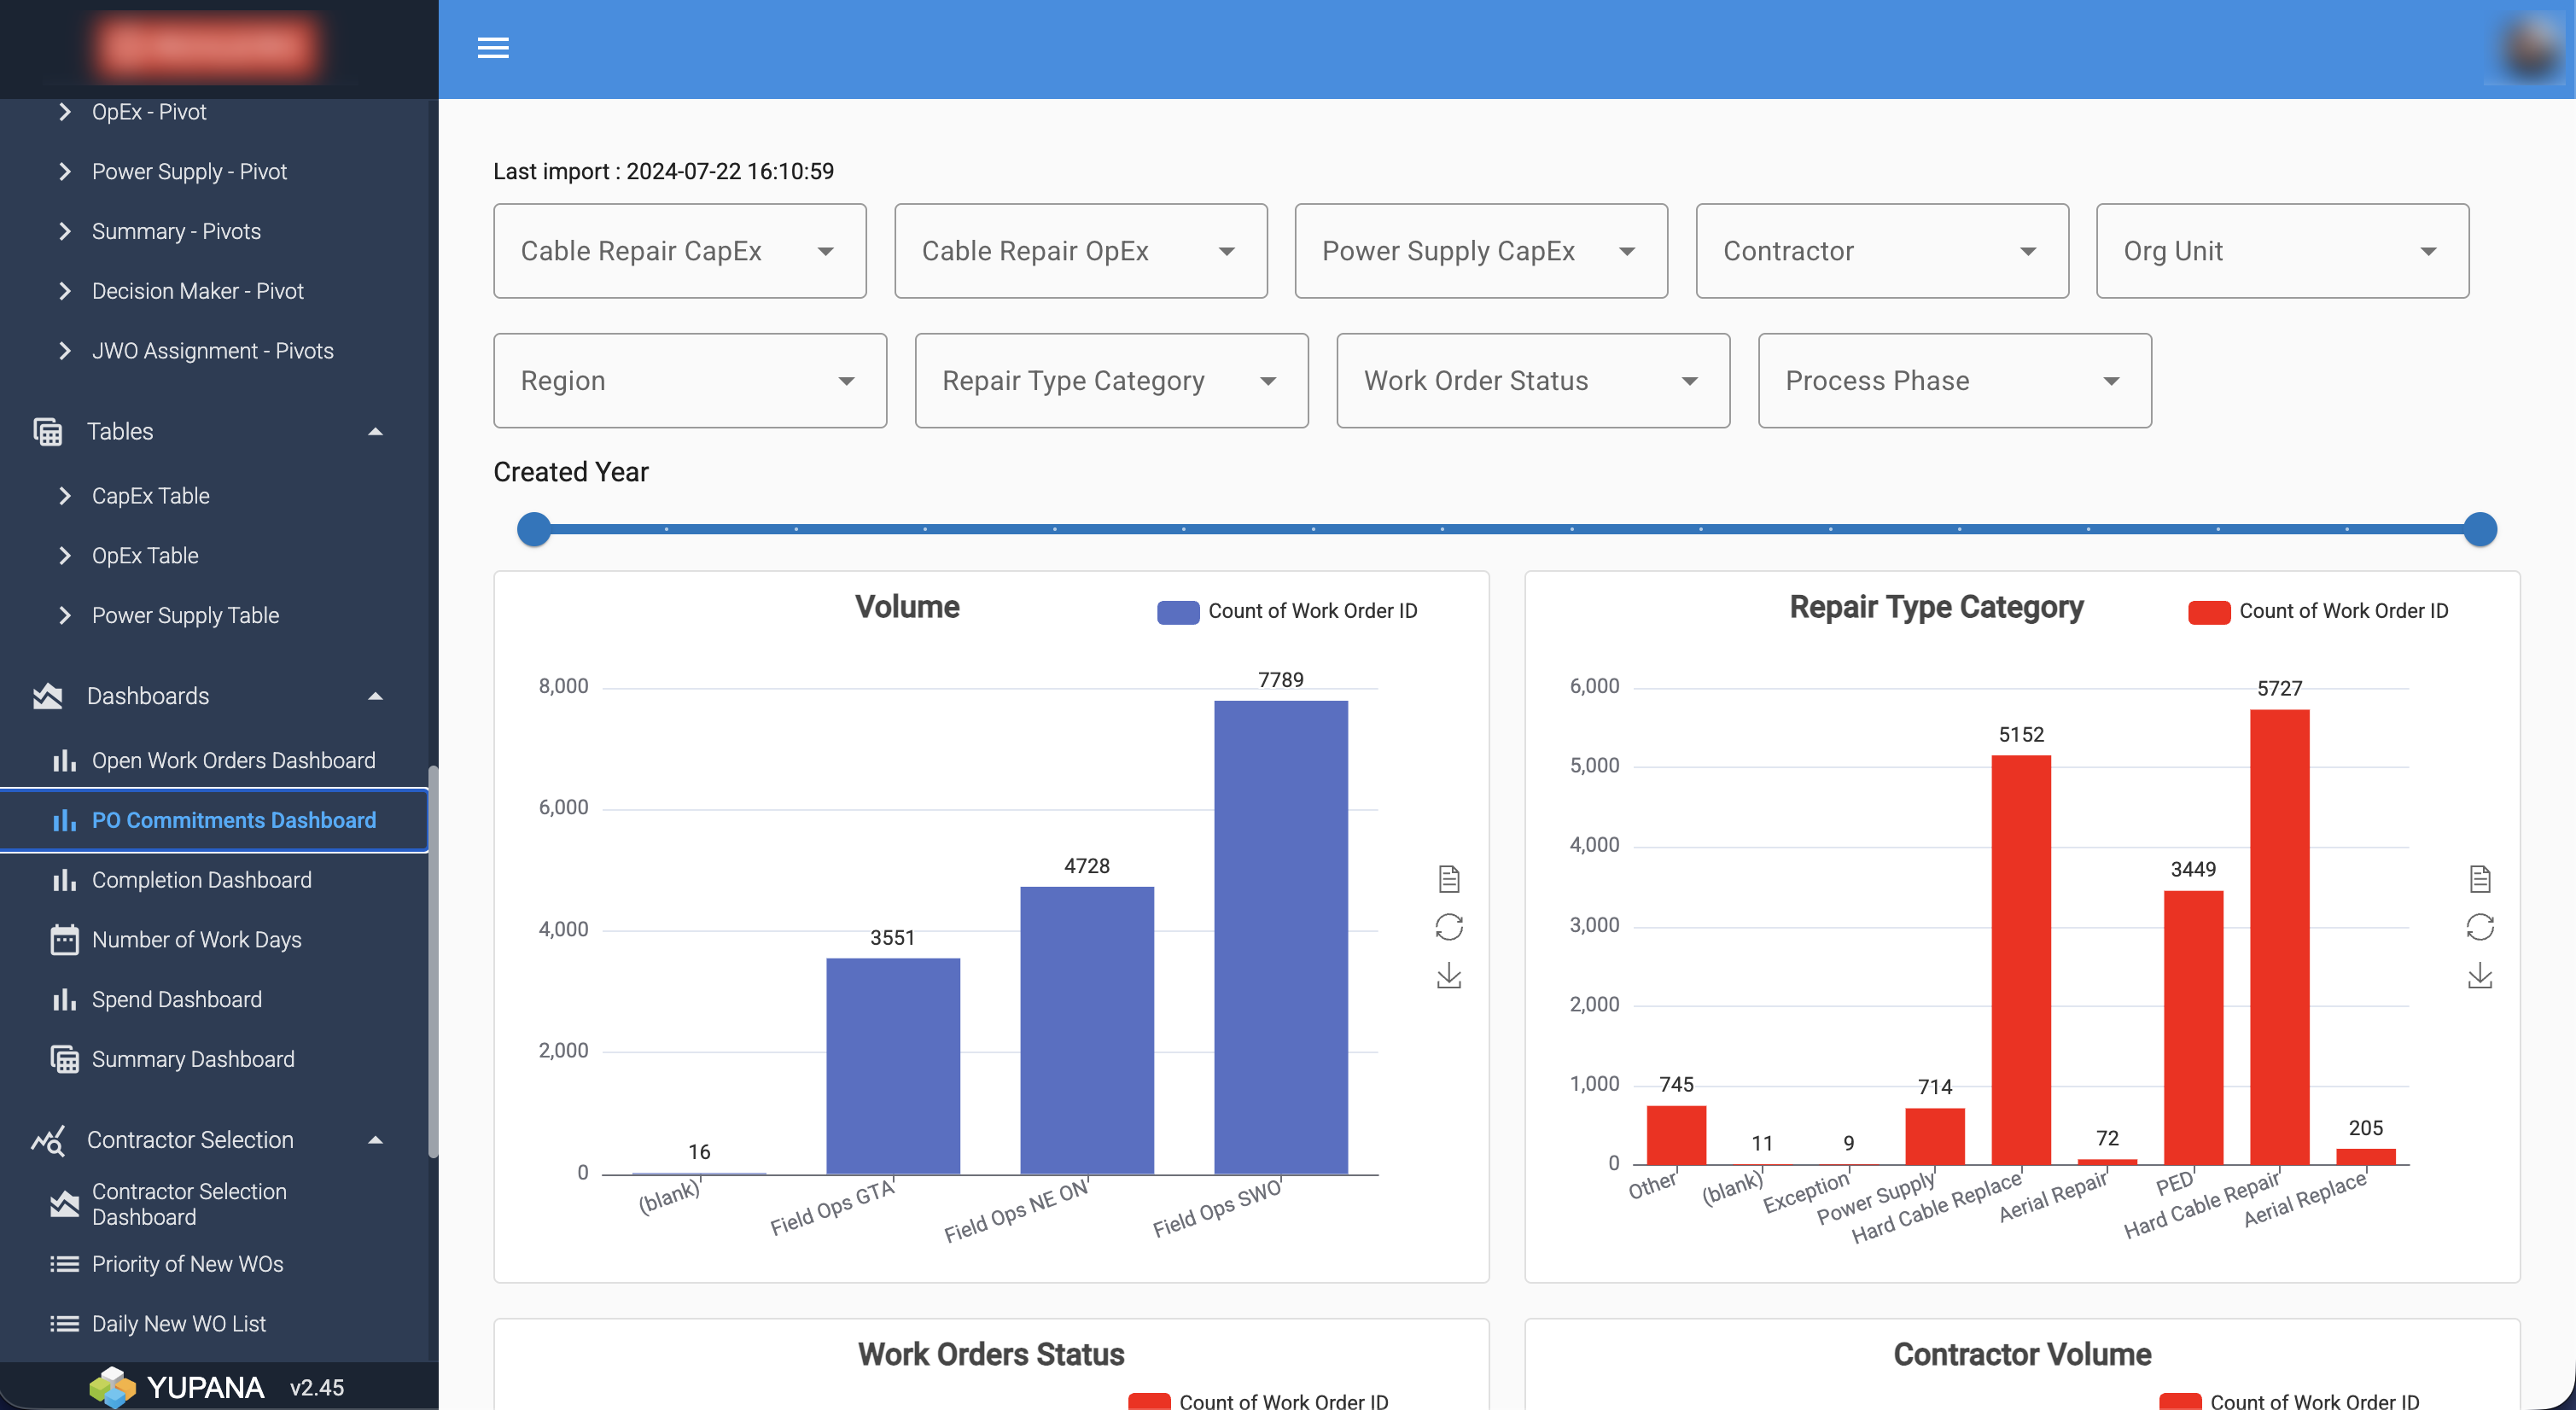Open the Daily New WO List

coord(178,1323)
